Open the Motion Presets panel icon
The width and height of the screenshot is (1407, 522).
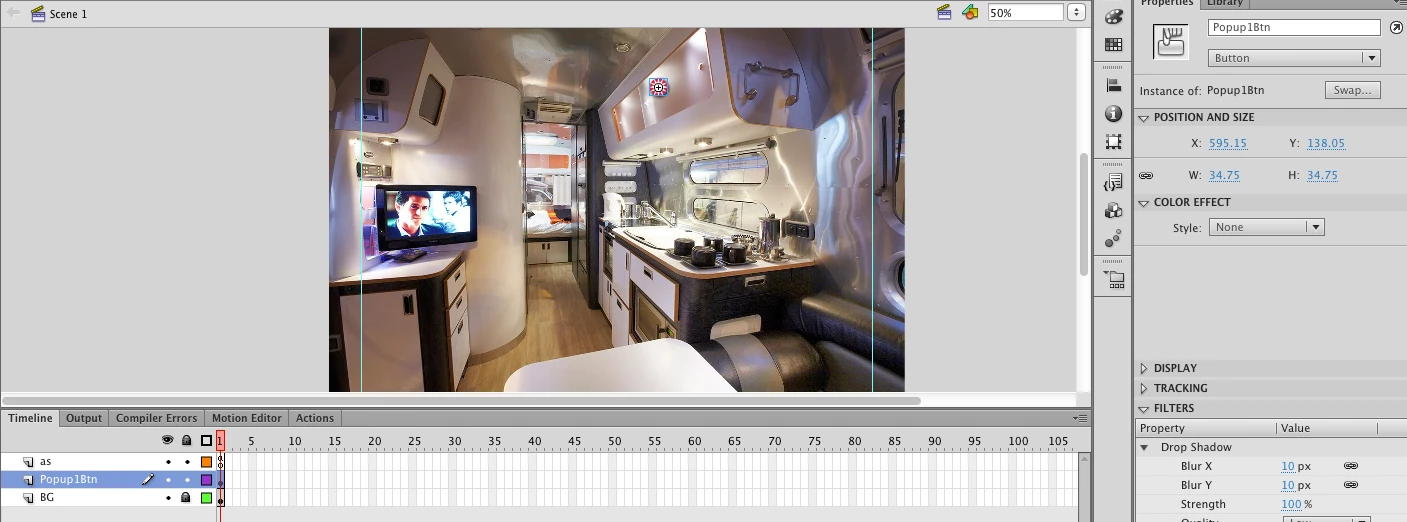click(x=1113, y=239)
